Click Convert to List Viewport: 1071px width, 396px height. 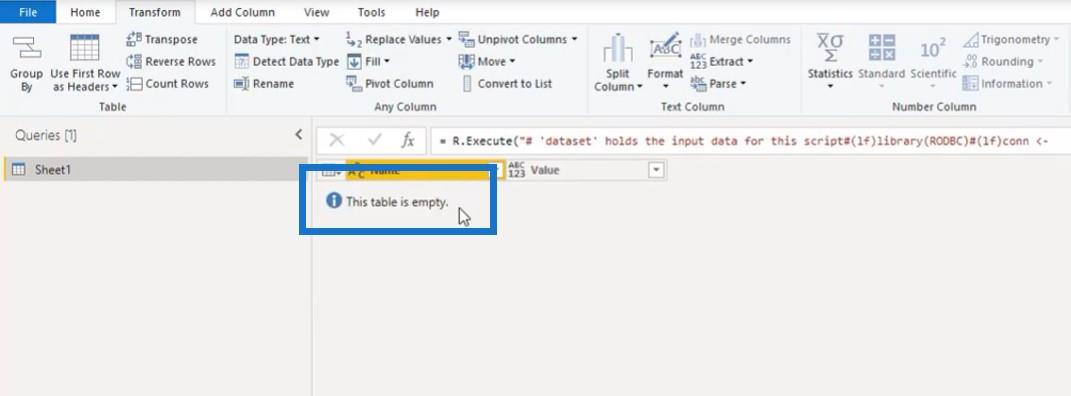pyautogui.click(x=506, y=83)
